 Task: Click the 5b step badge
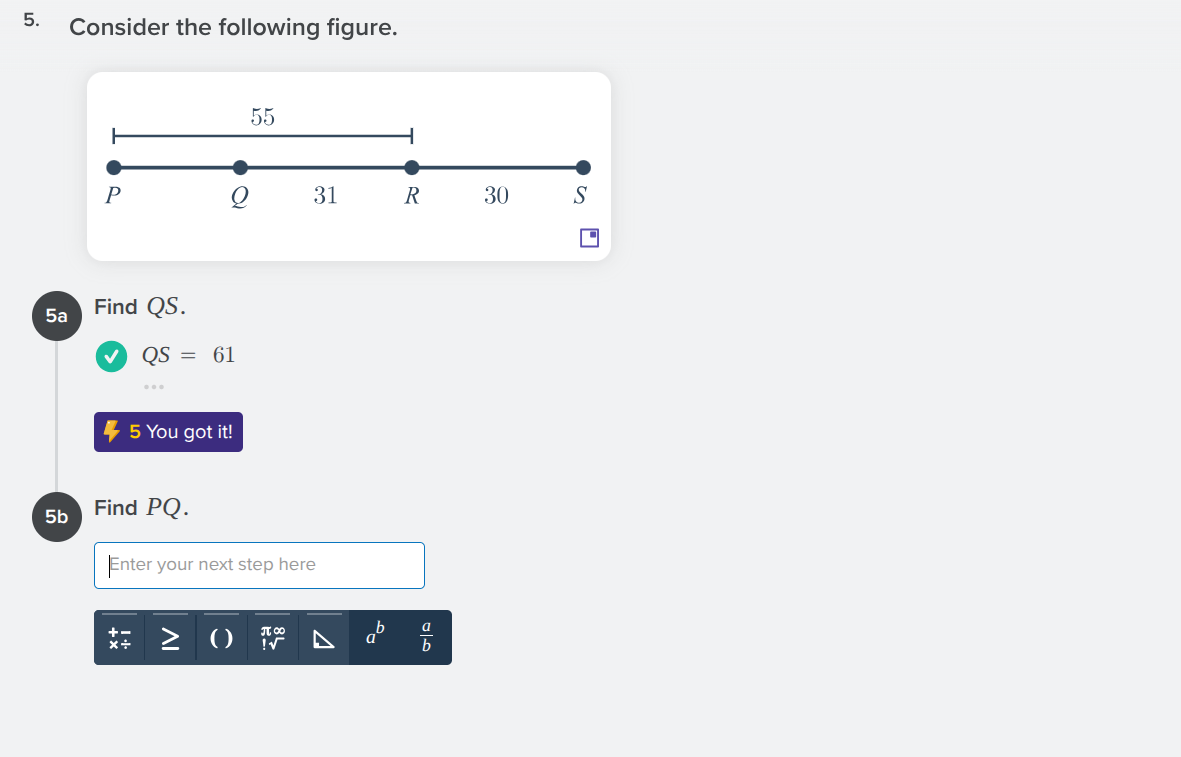(56, 516)
